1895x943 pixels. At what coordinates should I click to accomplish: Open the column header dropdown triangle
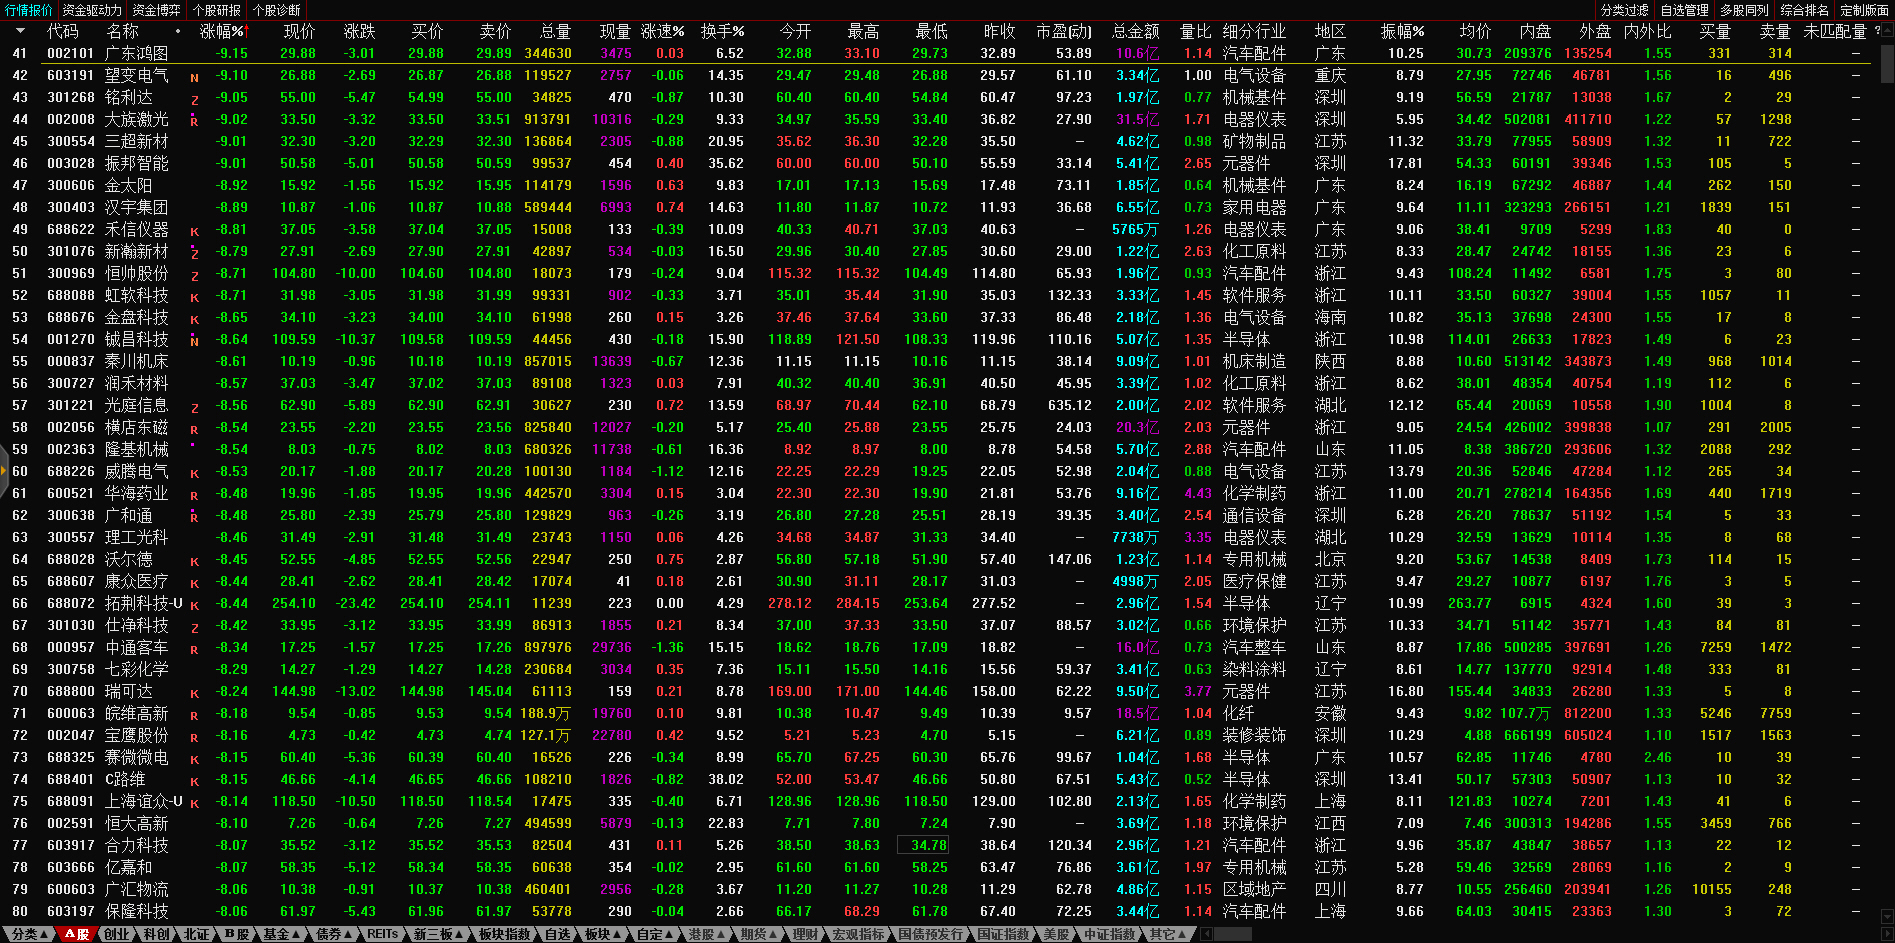tap(20, 31)
